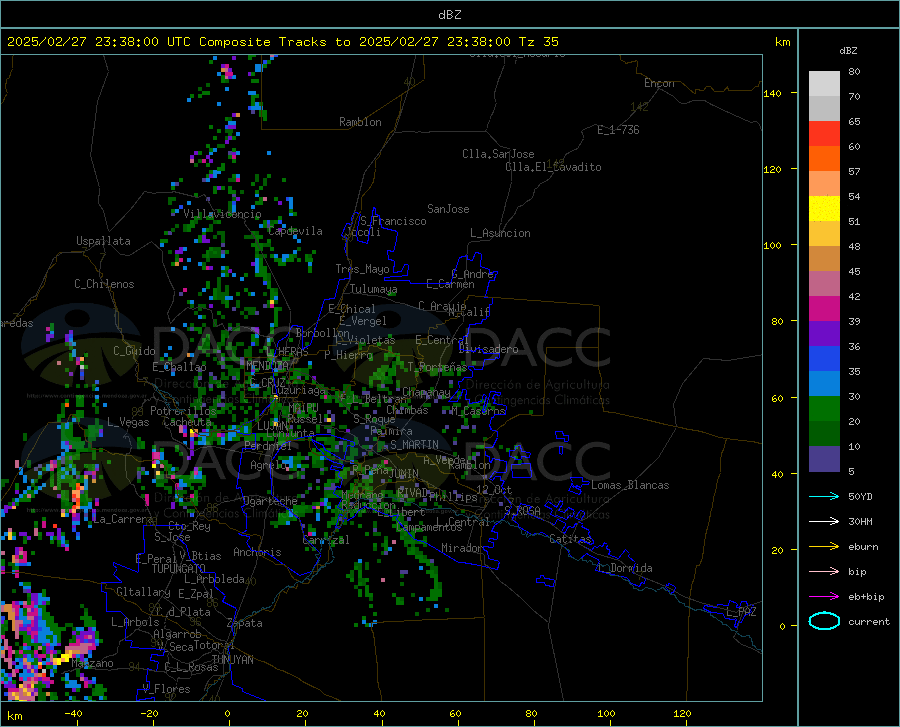Screen dimensions: 900x727
Task: Click the Capdevila map label
Action: click(295, 231)
